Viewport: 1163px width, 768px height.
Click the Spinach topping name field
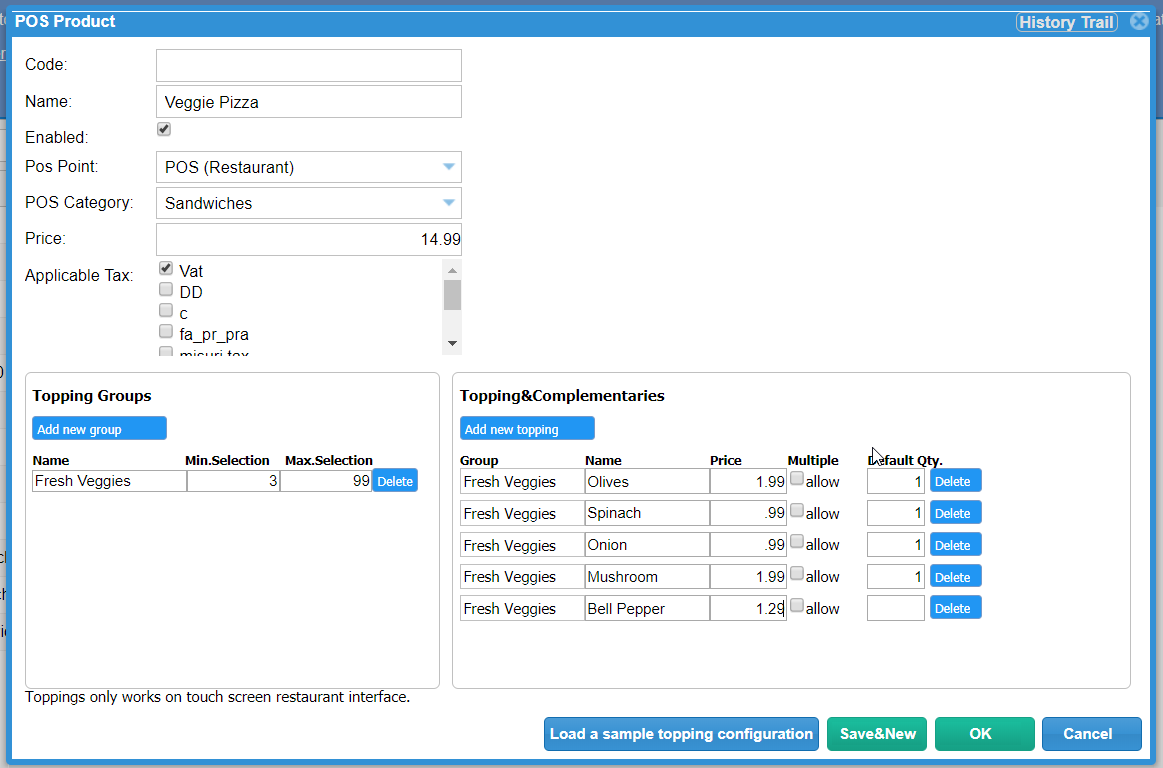647,513
